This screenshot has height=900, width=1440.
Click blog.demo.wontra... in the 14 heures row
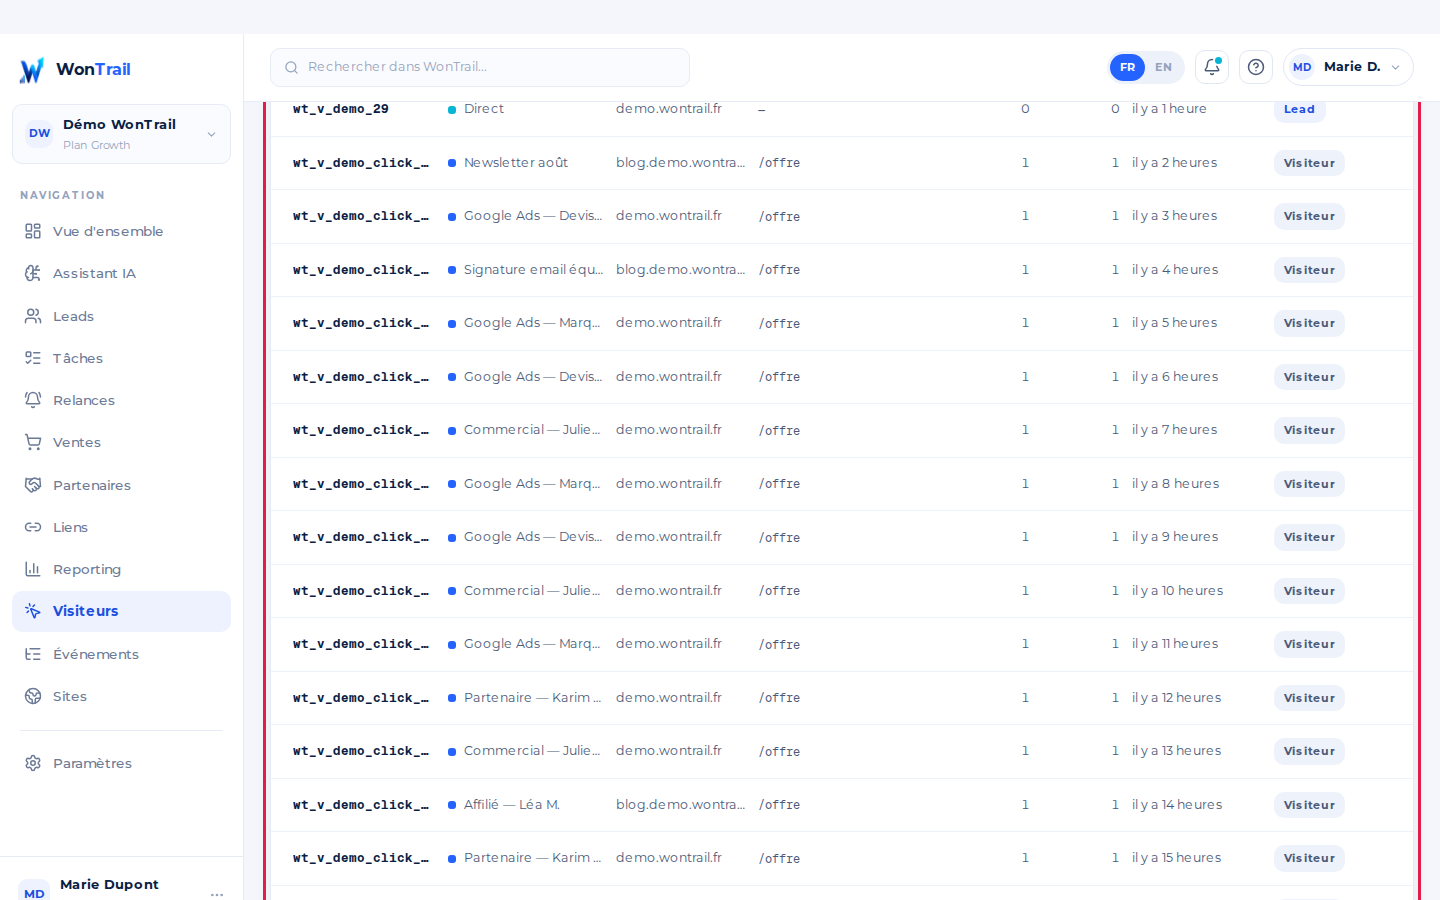coord(680,805)
